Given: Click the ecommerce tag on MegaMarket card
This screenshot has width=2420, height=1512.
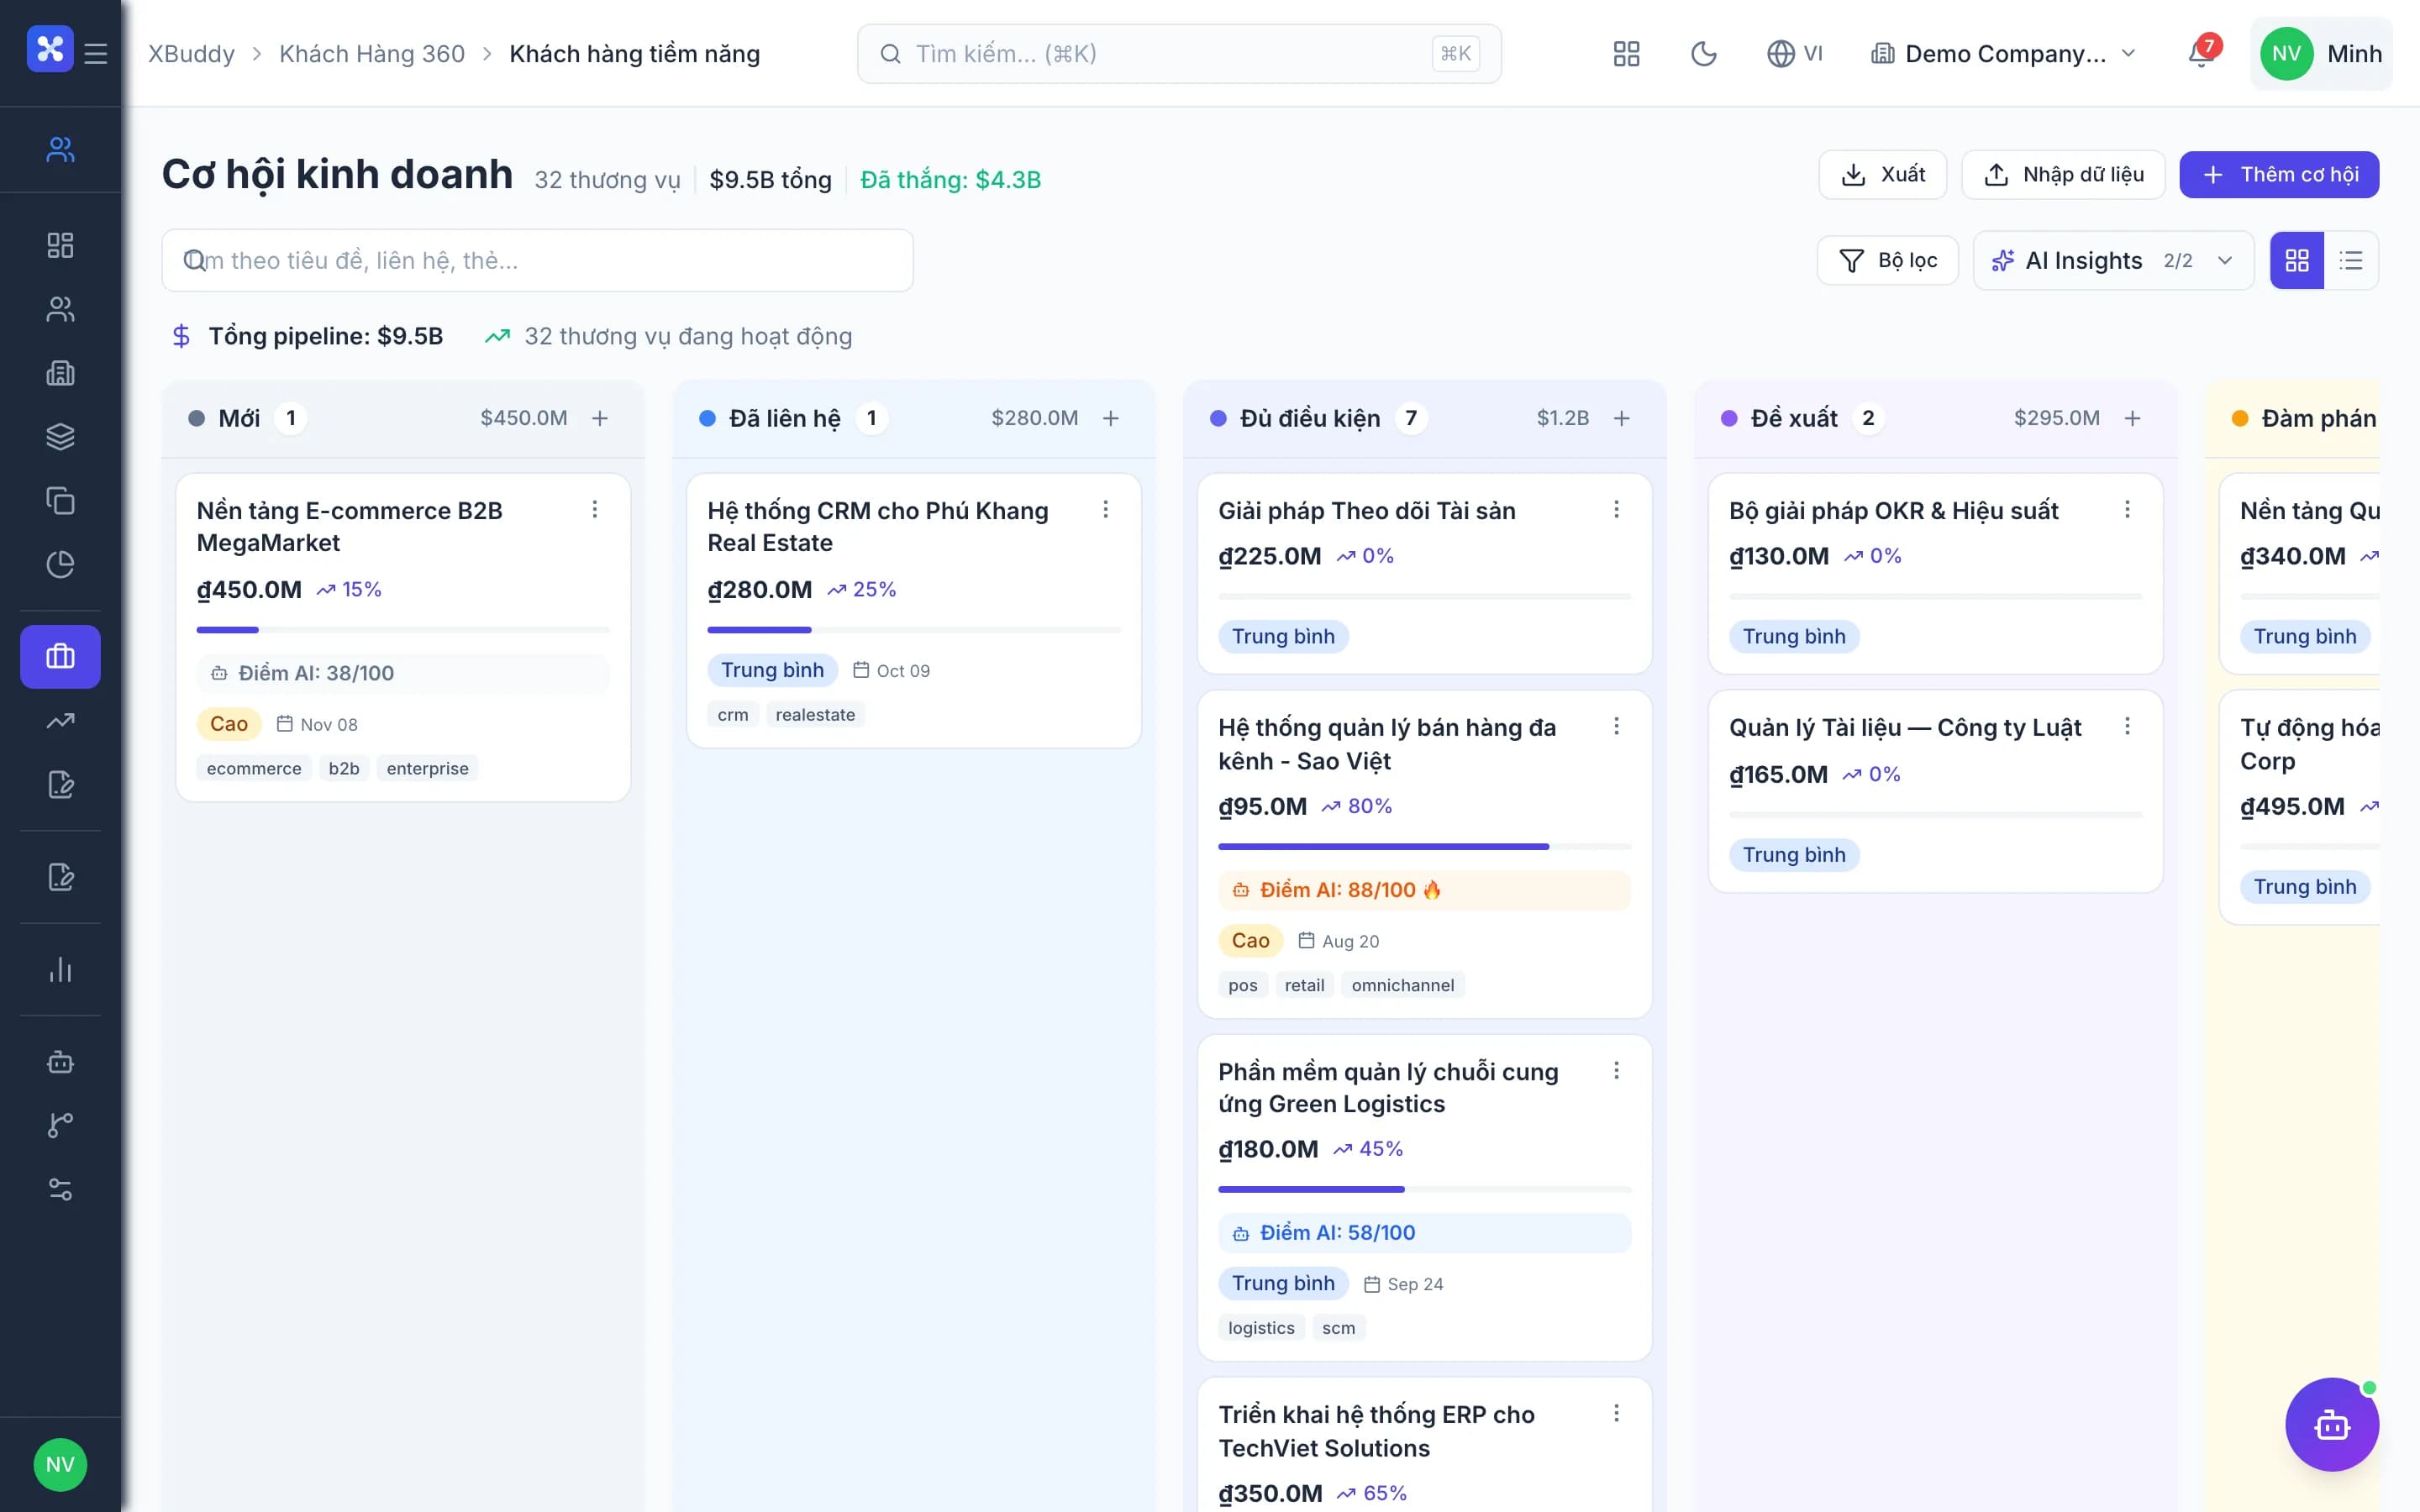Looking at the screenshot, I should click(x=254, y=768).
